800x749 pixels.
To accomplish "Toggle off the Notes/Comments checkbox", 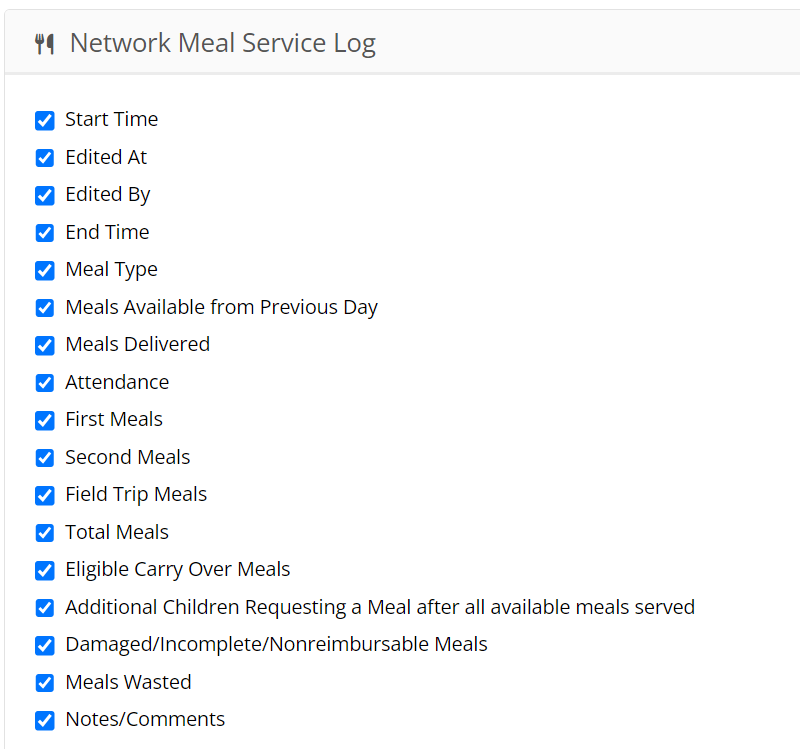I will (x=45, y=720).
